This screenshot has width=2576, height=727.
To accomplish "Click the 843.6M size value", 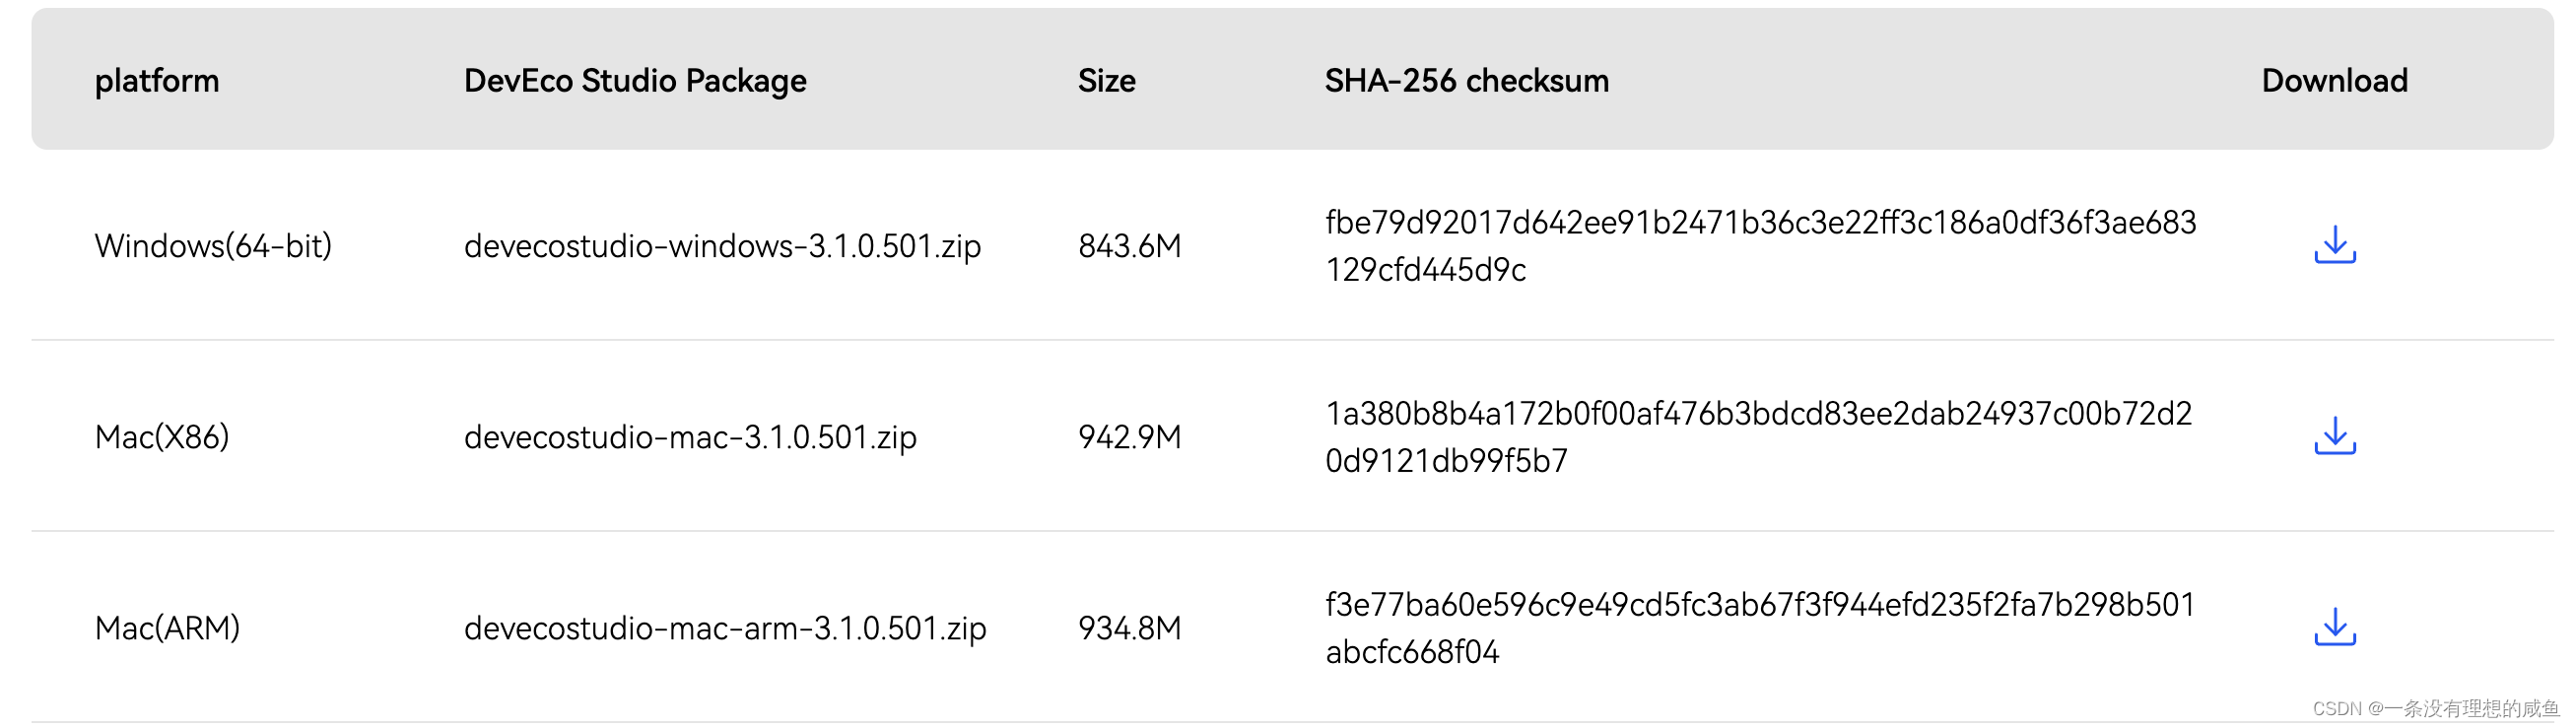I will click(1129, 246).
